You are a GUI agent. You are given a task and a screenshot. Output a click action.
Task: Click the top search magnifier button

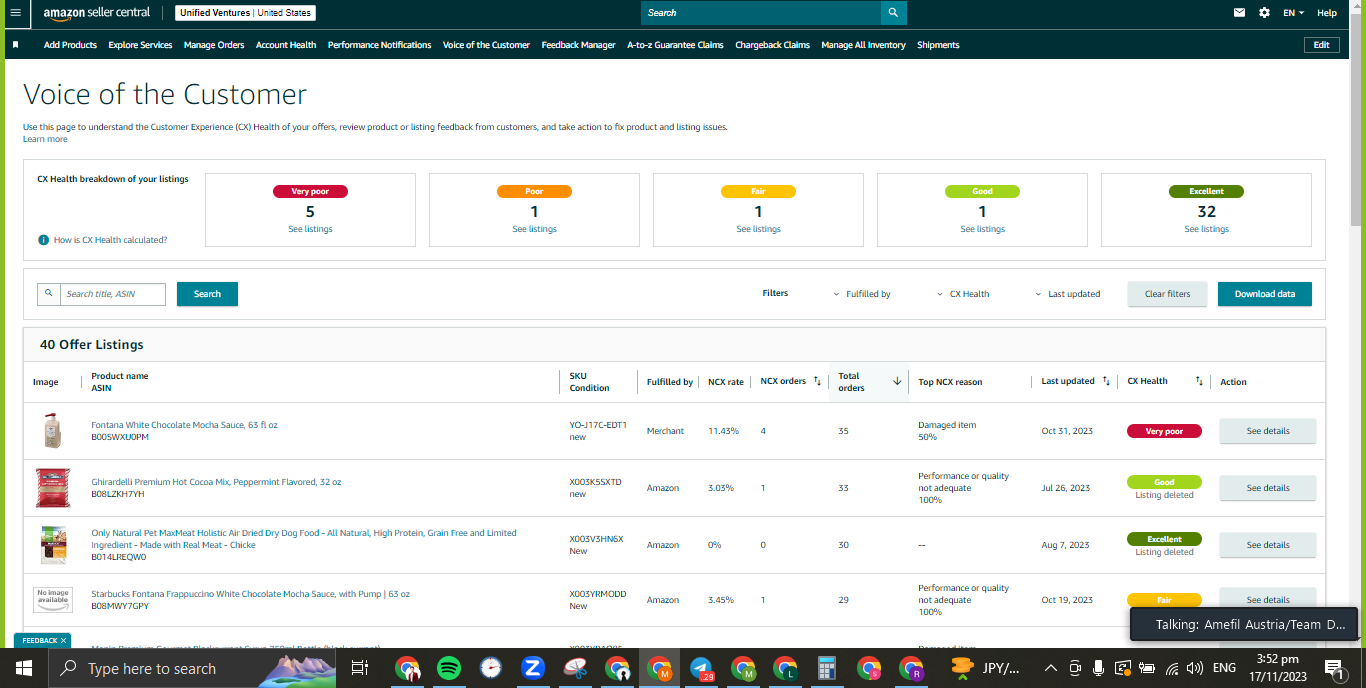(894, 13)
